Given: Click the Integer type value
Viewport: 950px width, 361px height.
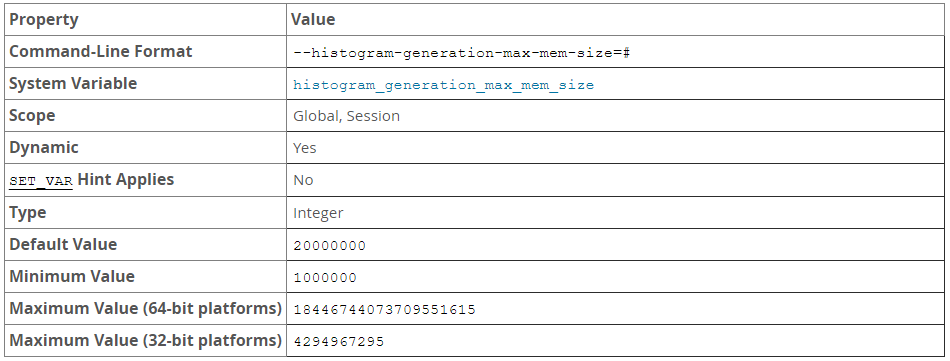Looking at the screenshot, I should [x=318, y=213].
